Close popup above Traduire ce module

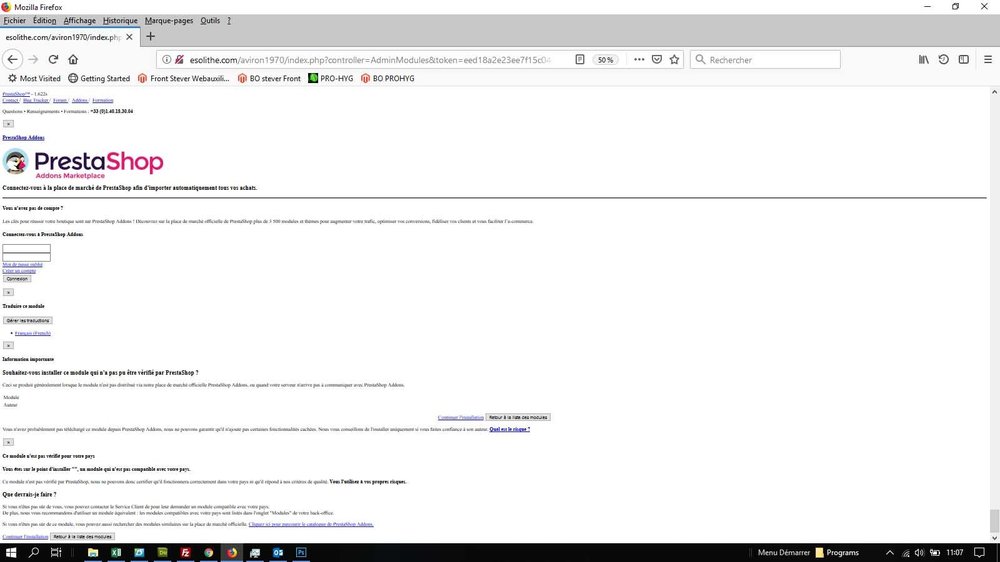(8, 292)
